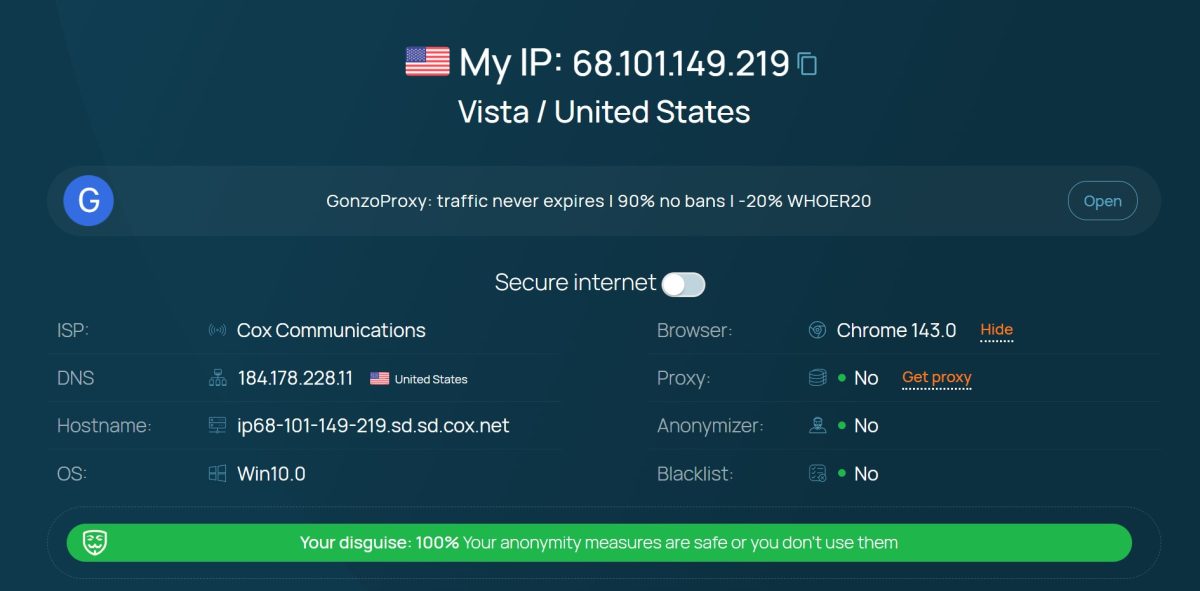
Task: Click the DNS network icon beside 184.178.228.11
Action: [217, 377]
